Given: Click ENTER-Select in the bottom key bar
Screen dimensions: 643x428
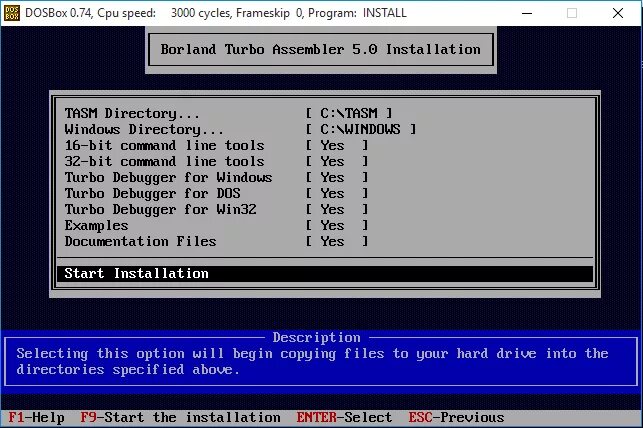Looking at the screenshot, I should coord(344,418).
